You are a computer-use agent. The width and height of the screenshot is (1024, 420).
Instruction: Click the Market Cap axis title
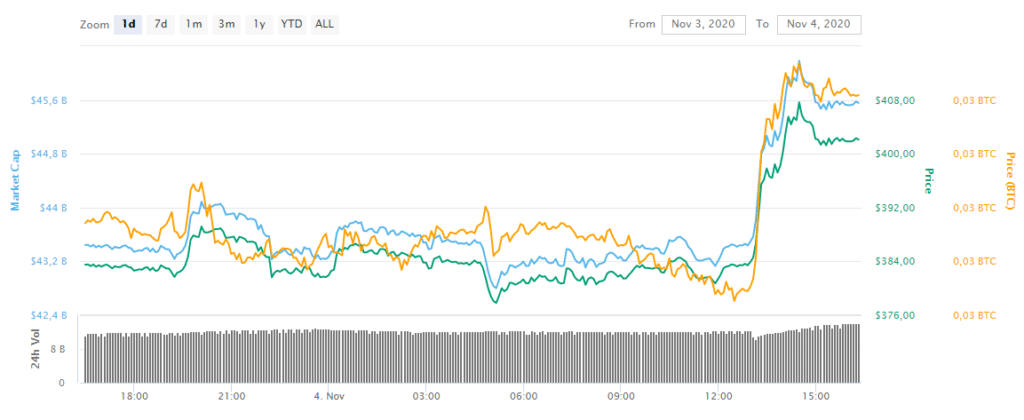(x=15, y=180)
